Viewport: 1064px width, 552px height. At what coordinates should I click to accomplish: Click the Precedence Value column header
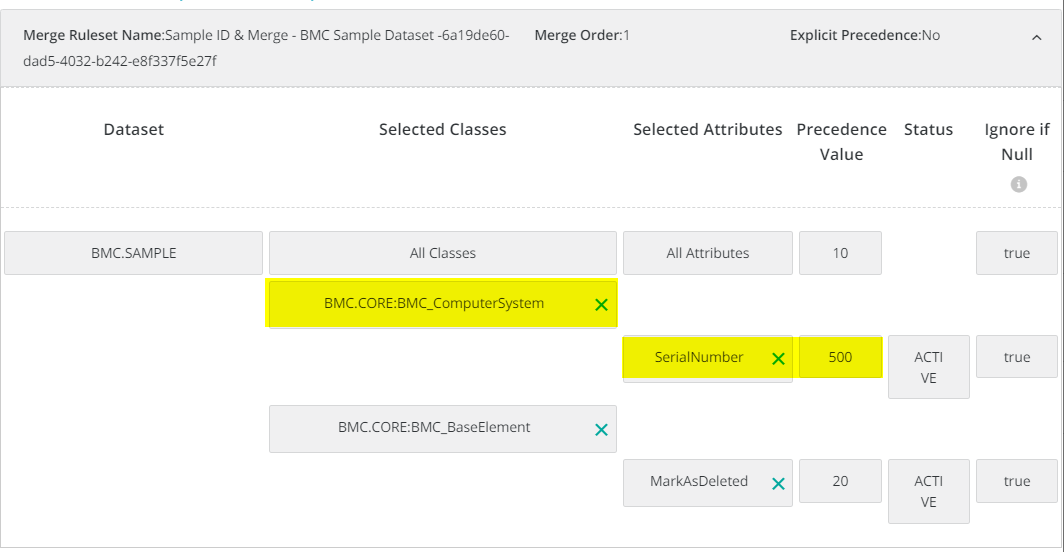(x=841, y=142)
